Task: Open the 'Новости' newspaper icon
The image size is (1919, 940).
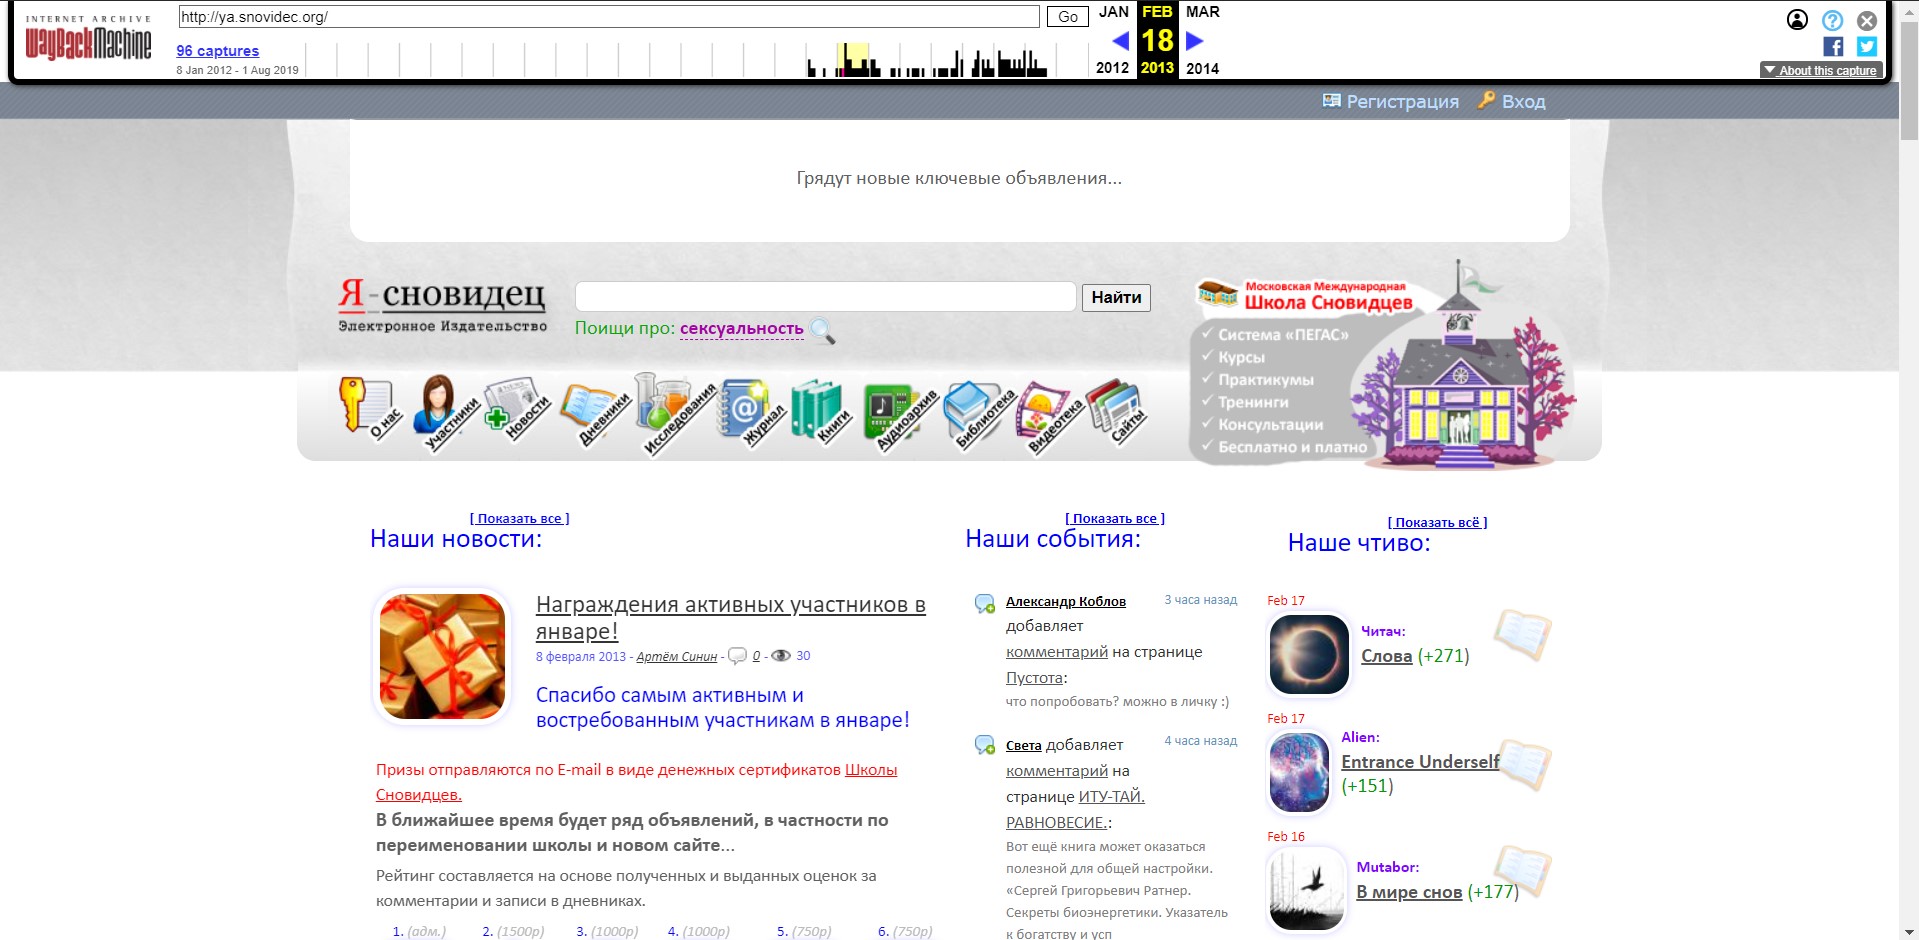Action: (517, 410)
